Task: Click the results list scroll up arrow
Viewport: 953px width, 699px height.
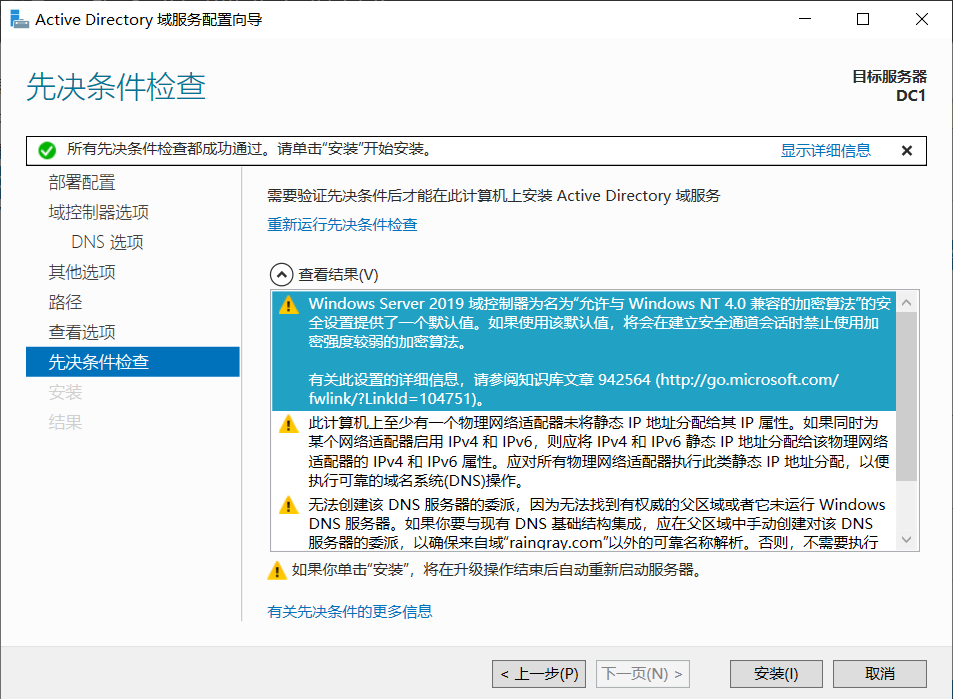Action: 907,302
